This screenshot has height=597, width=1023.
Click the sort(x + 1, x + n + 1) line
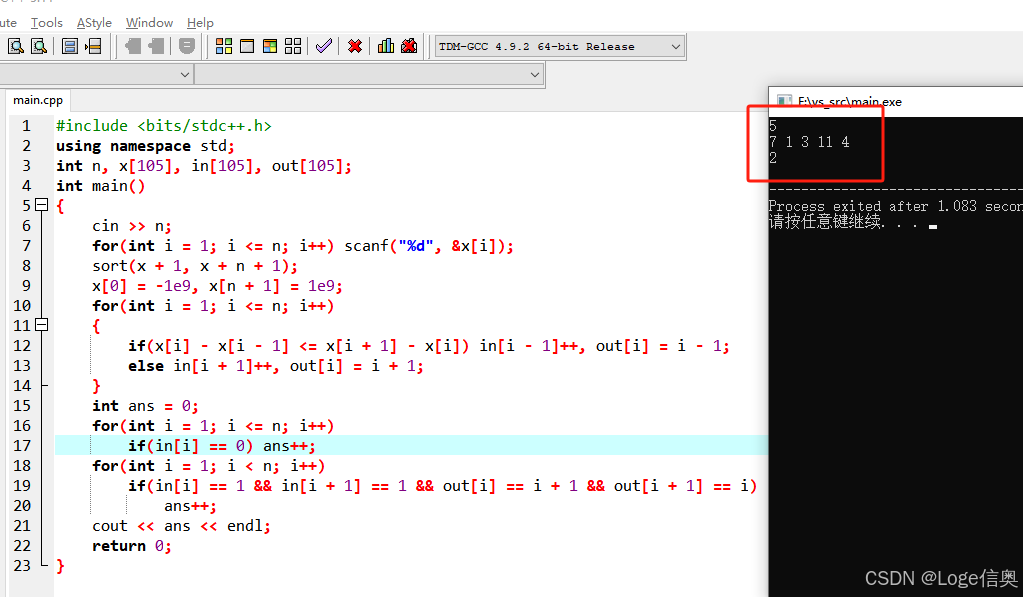pos(194,266)
